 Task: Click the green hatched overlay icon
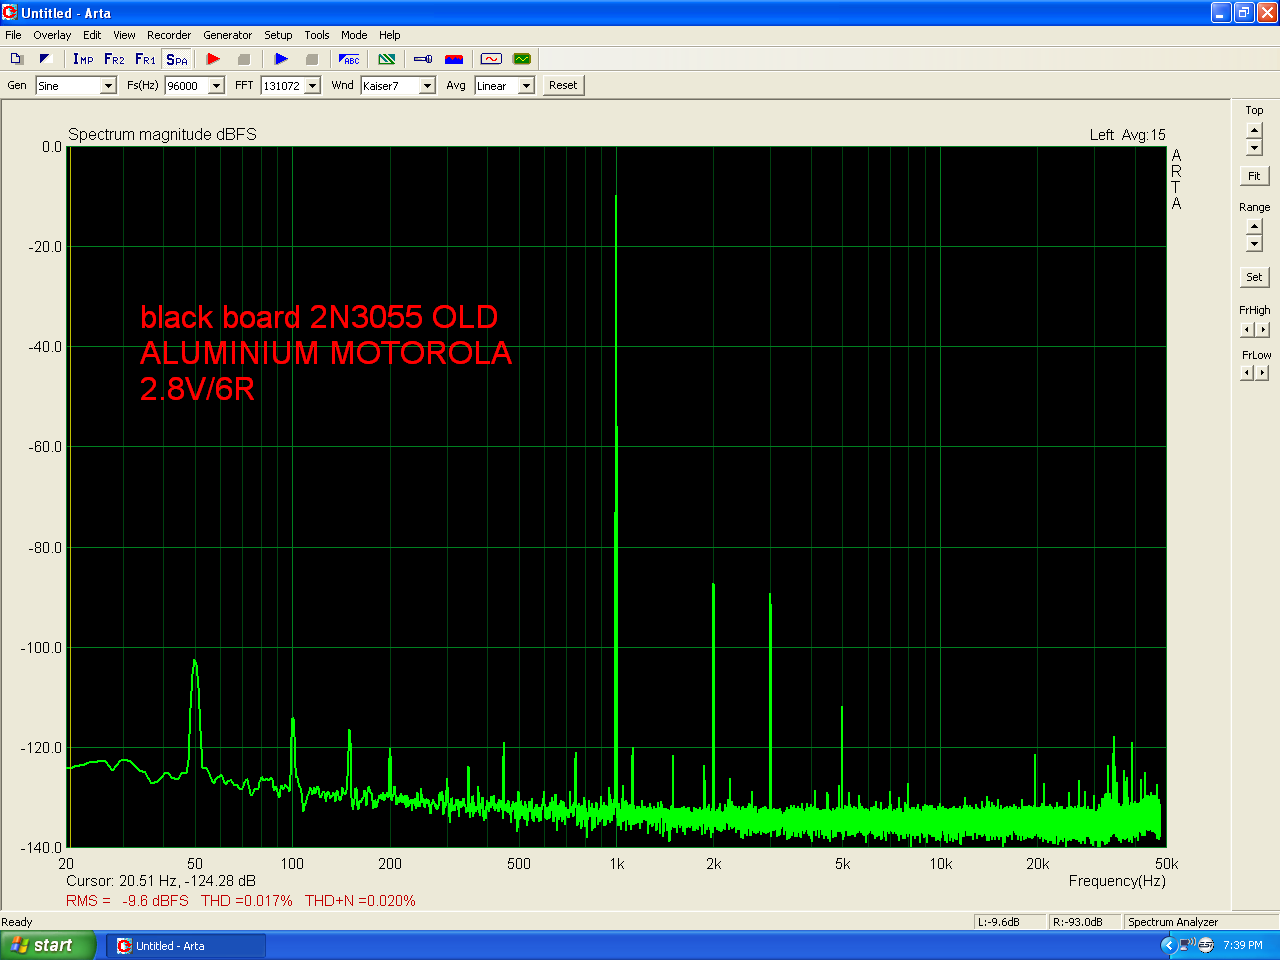tap(387, 59)
